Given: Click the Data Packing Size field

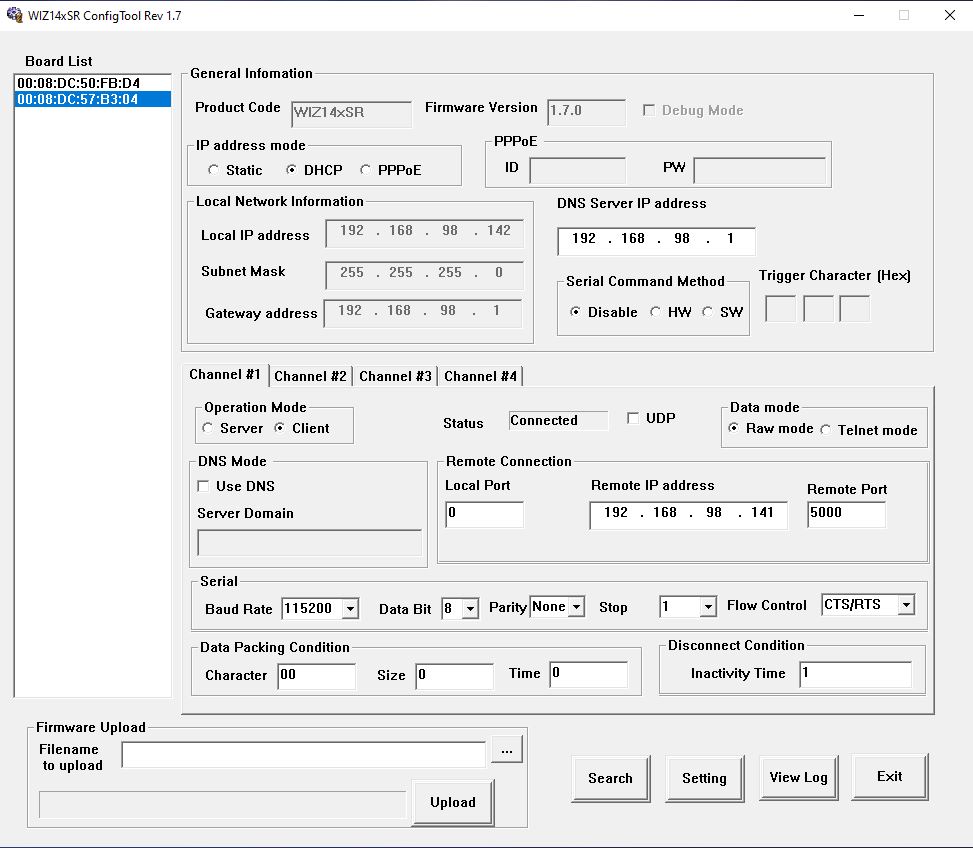Looking at the screenshot, I should [454, 676].
